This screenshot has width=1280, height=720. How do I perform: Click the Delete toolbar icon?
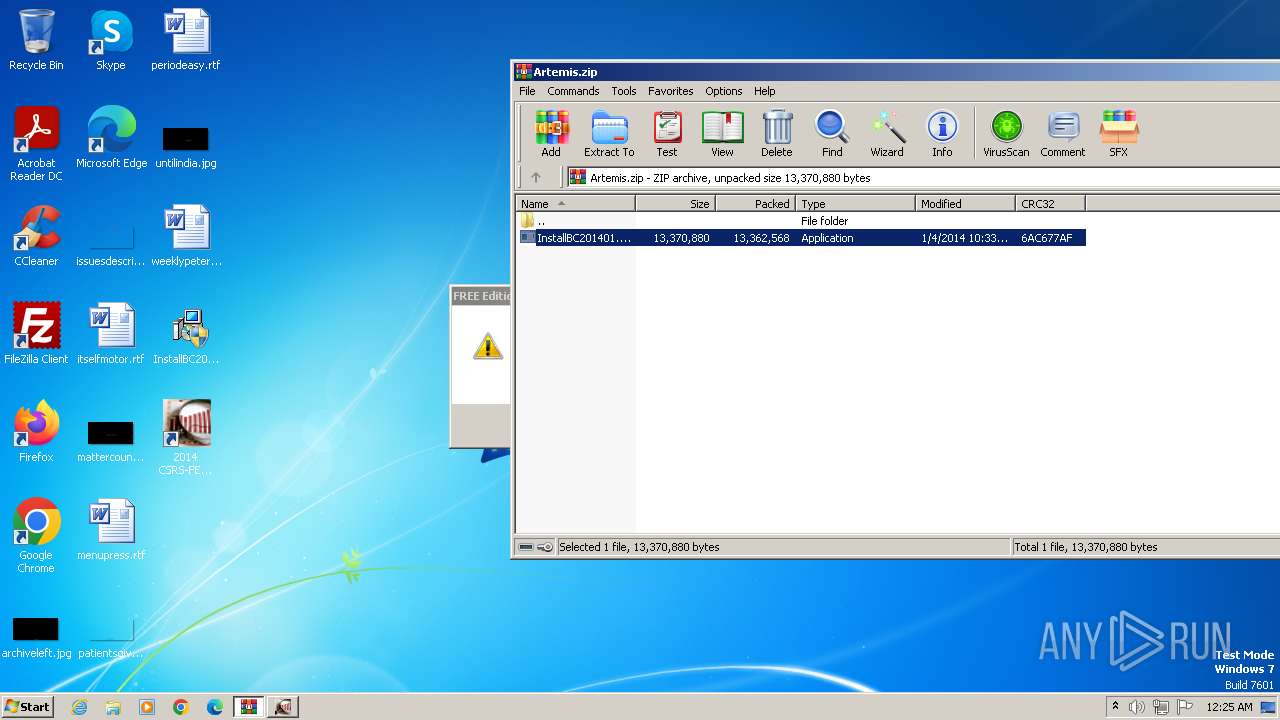click(776, 133)
